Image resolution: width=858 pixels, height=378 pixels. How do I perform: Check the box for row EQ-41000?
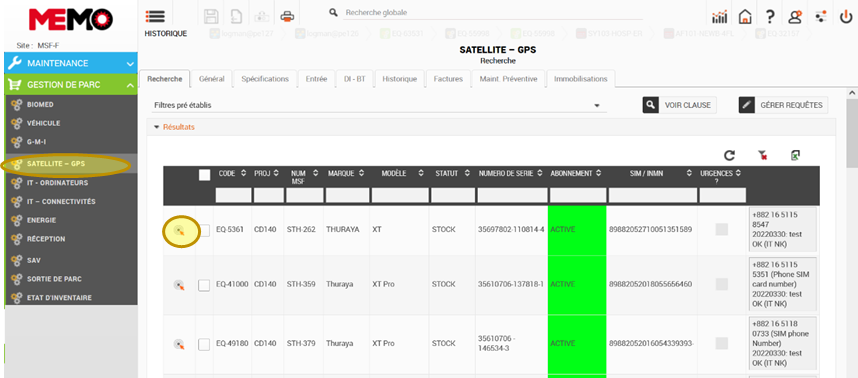pos(204,285)
